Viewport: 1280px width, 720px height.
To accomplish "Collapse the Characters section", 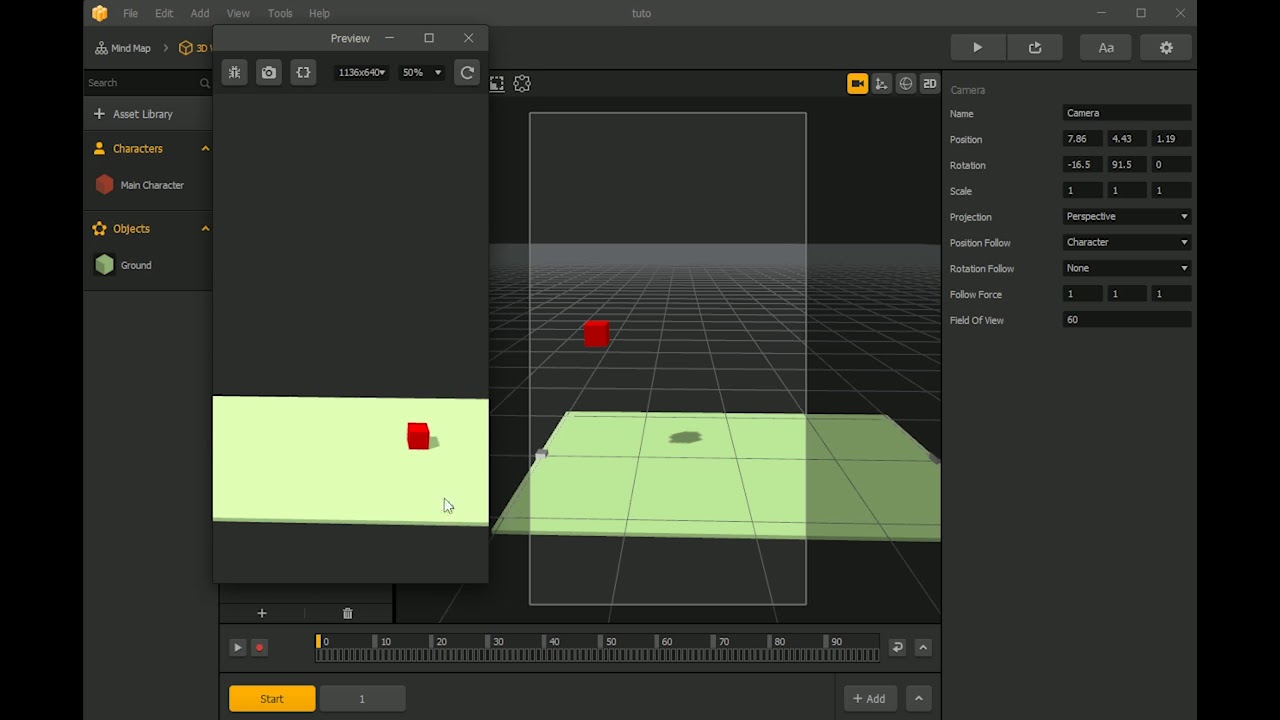I will coord(205,149).
